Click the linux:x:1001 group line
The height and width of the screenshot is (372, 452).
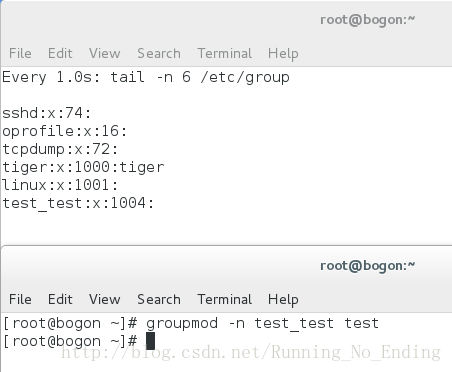60,185
